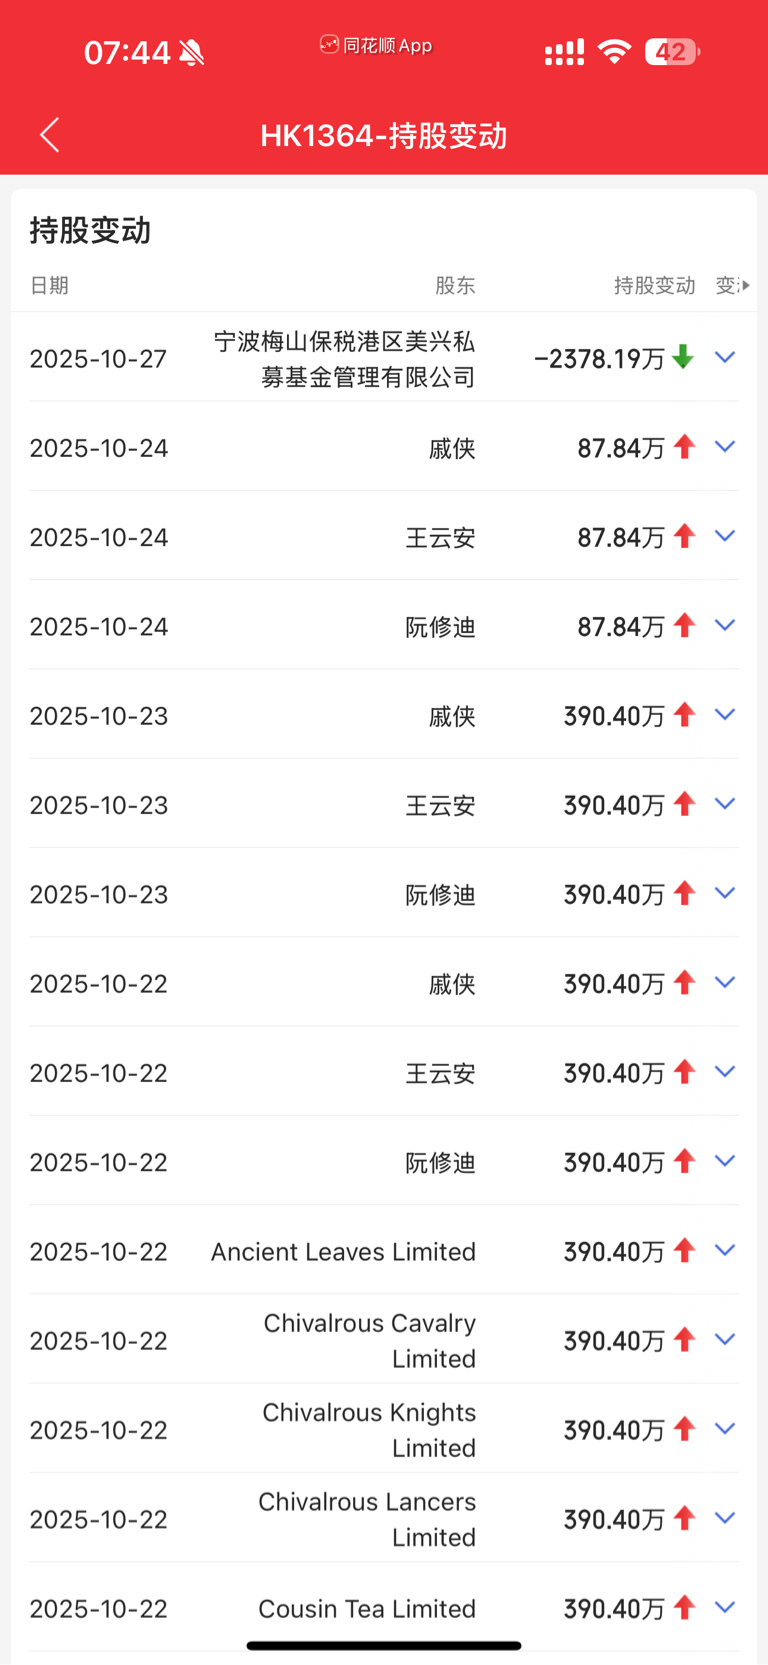The height and width of the screenshot is (1665, 768).
Task: Open shareholder Chivalrous Cavalry Limited
Action: (x=369, y=1340)
